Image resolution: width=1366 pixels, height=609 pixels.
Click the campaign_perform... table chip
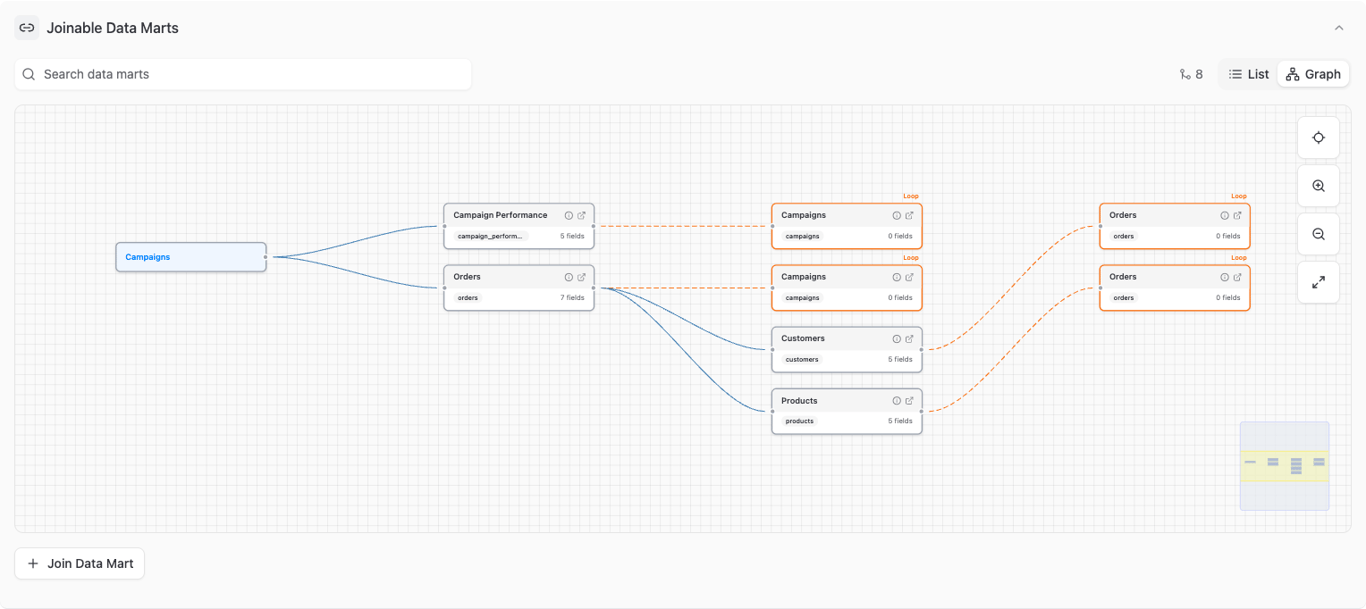click(x=490, y=236)
